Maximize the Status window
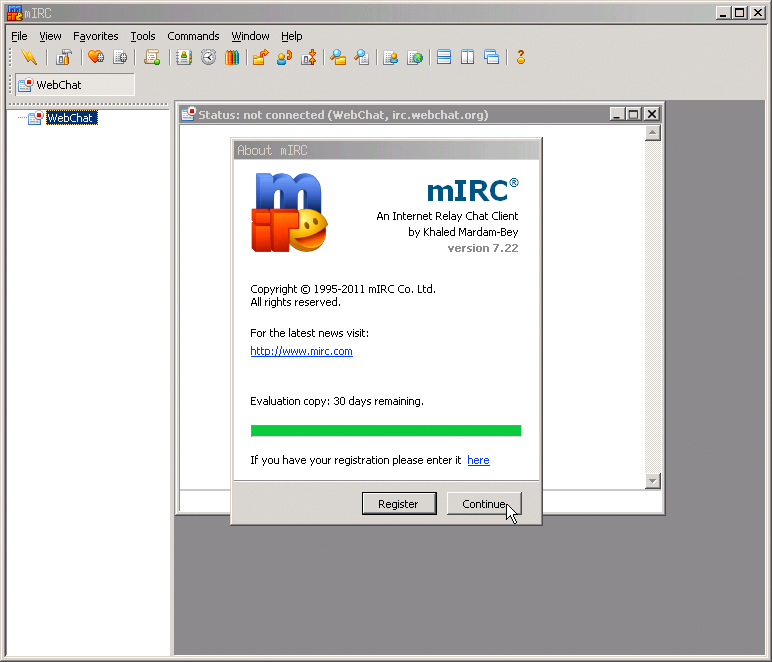 coord(633,114)
